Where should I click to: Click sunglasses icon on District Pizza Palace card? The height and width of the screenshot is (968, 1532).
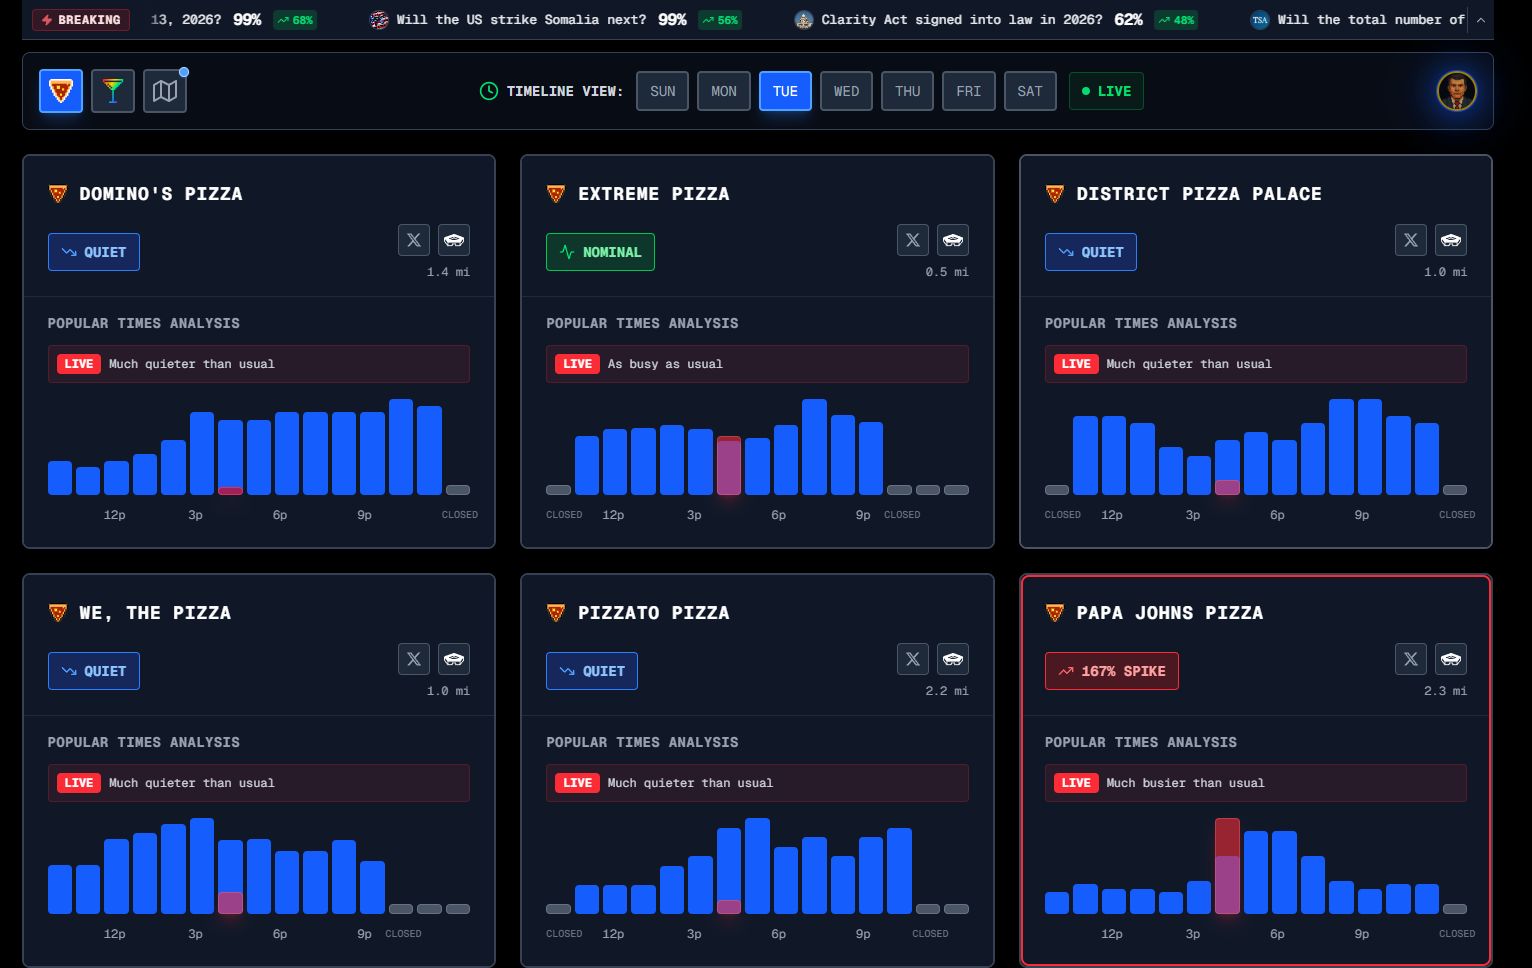click(x=1451, y=240)
